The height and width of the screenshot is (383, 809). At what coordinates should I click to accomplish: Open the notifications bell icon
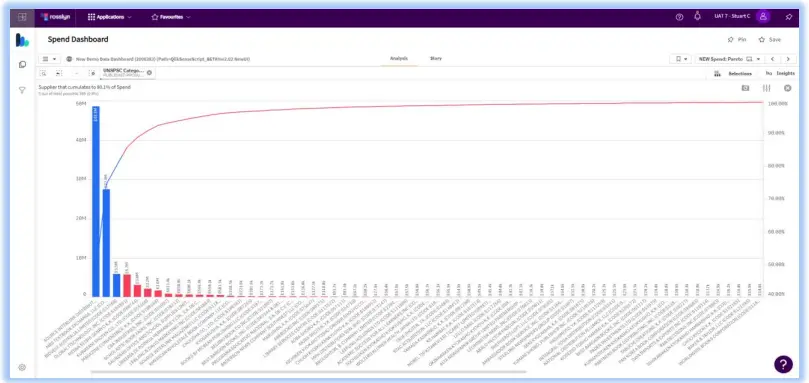(698, 16)
